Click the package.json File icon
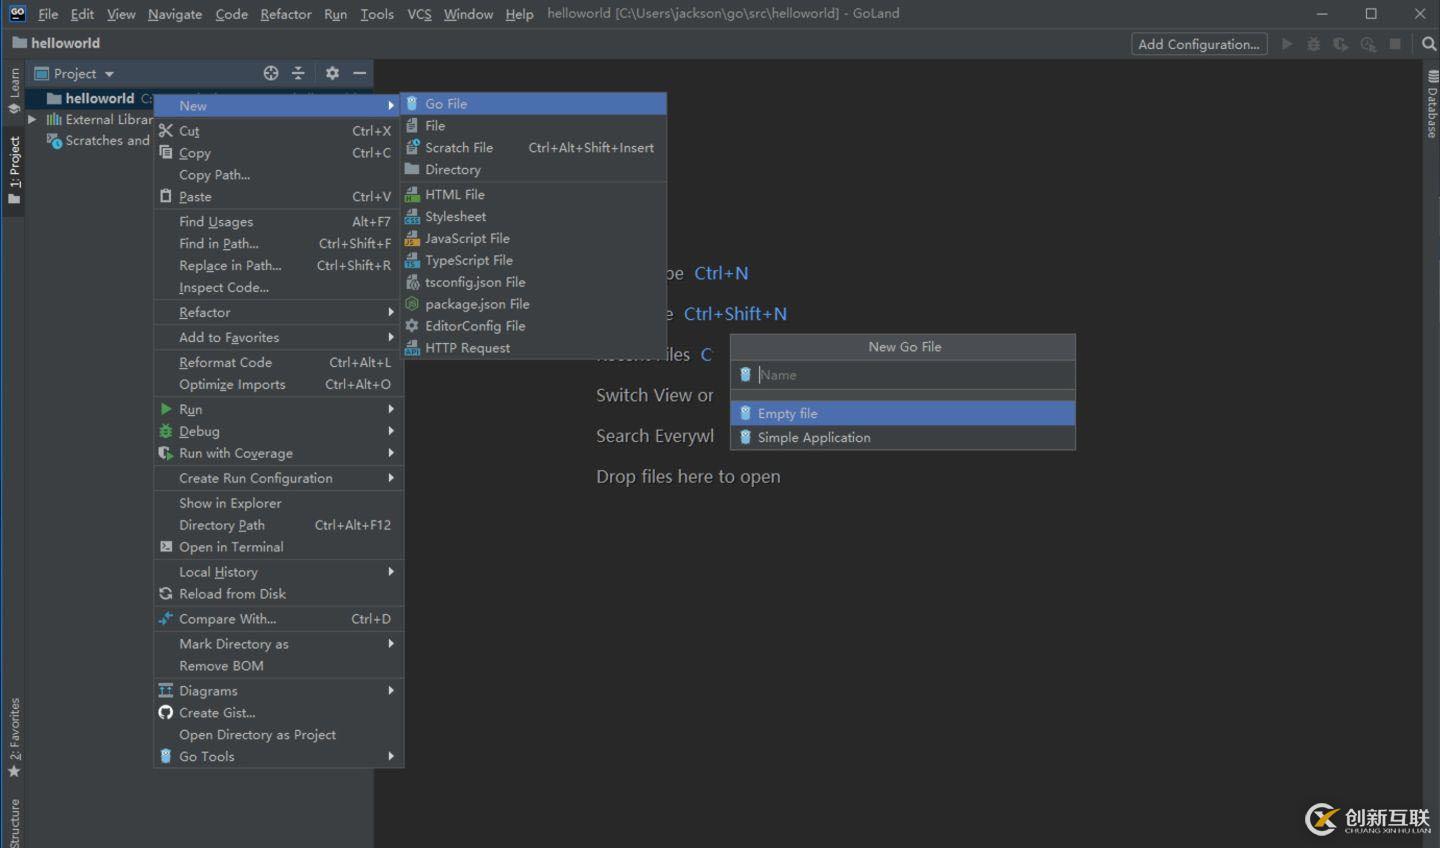Image resolution: width=1440 pixels, height=848 pixels. point(412,304)
